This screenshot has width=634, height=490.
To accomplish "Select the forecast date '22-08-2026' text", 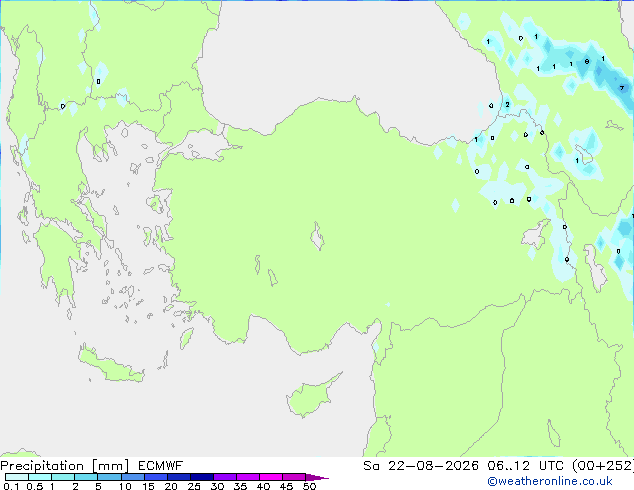I will click(x=433, y=466).
